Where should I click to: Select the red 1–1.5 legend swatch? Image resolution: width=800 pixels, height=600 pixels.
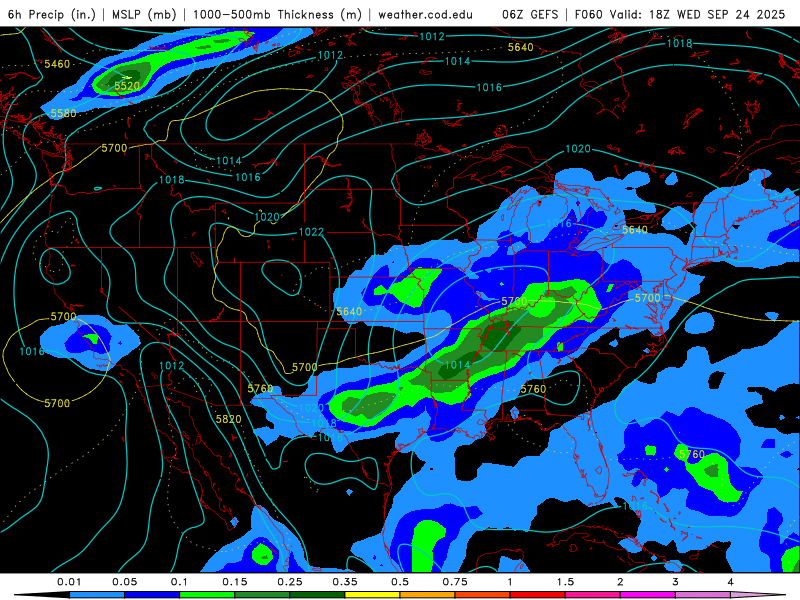pos(538,595)
